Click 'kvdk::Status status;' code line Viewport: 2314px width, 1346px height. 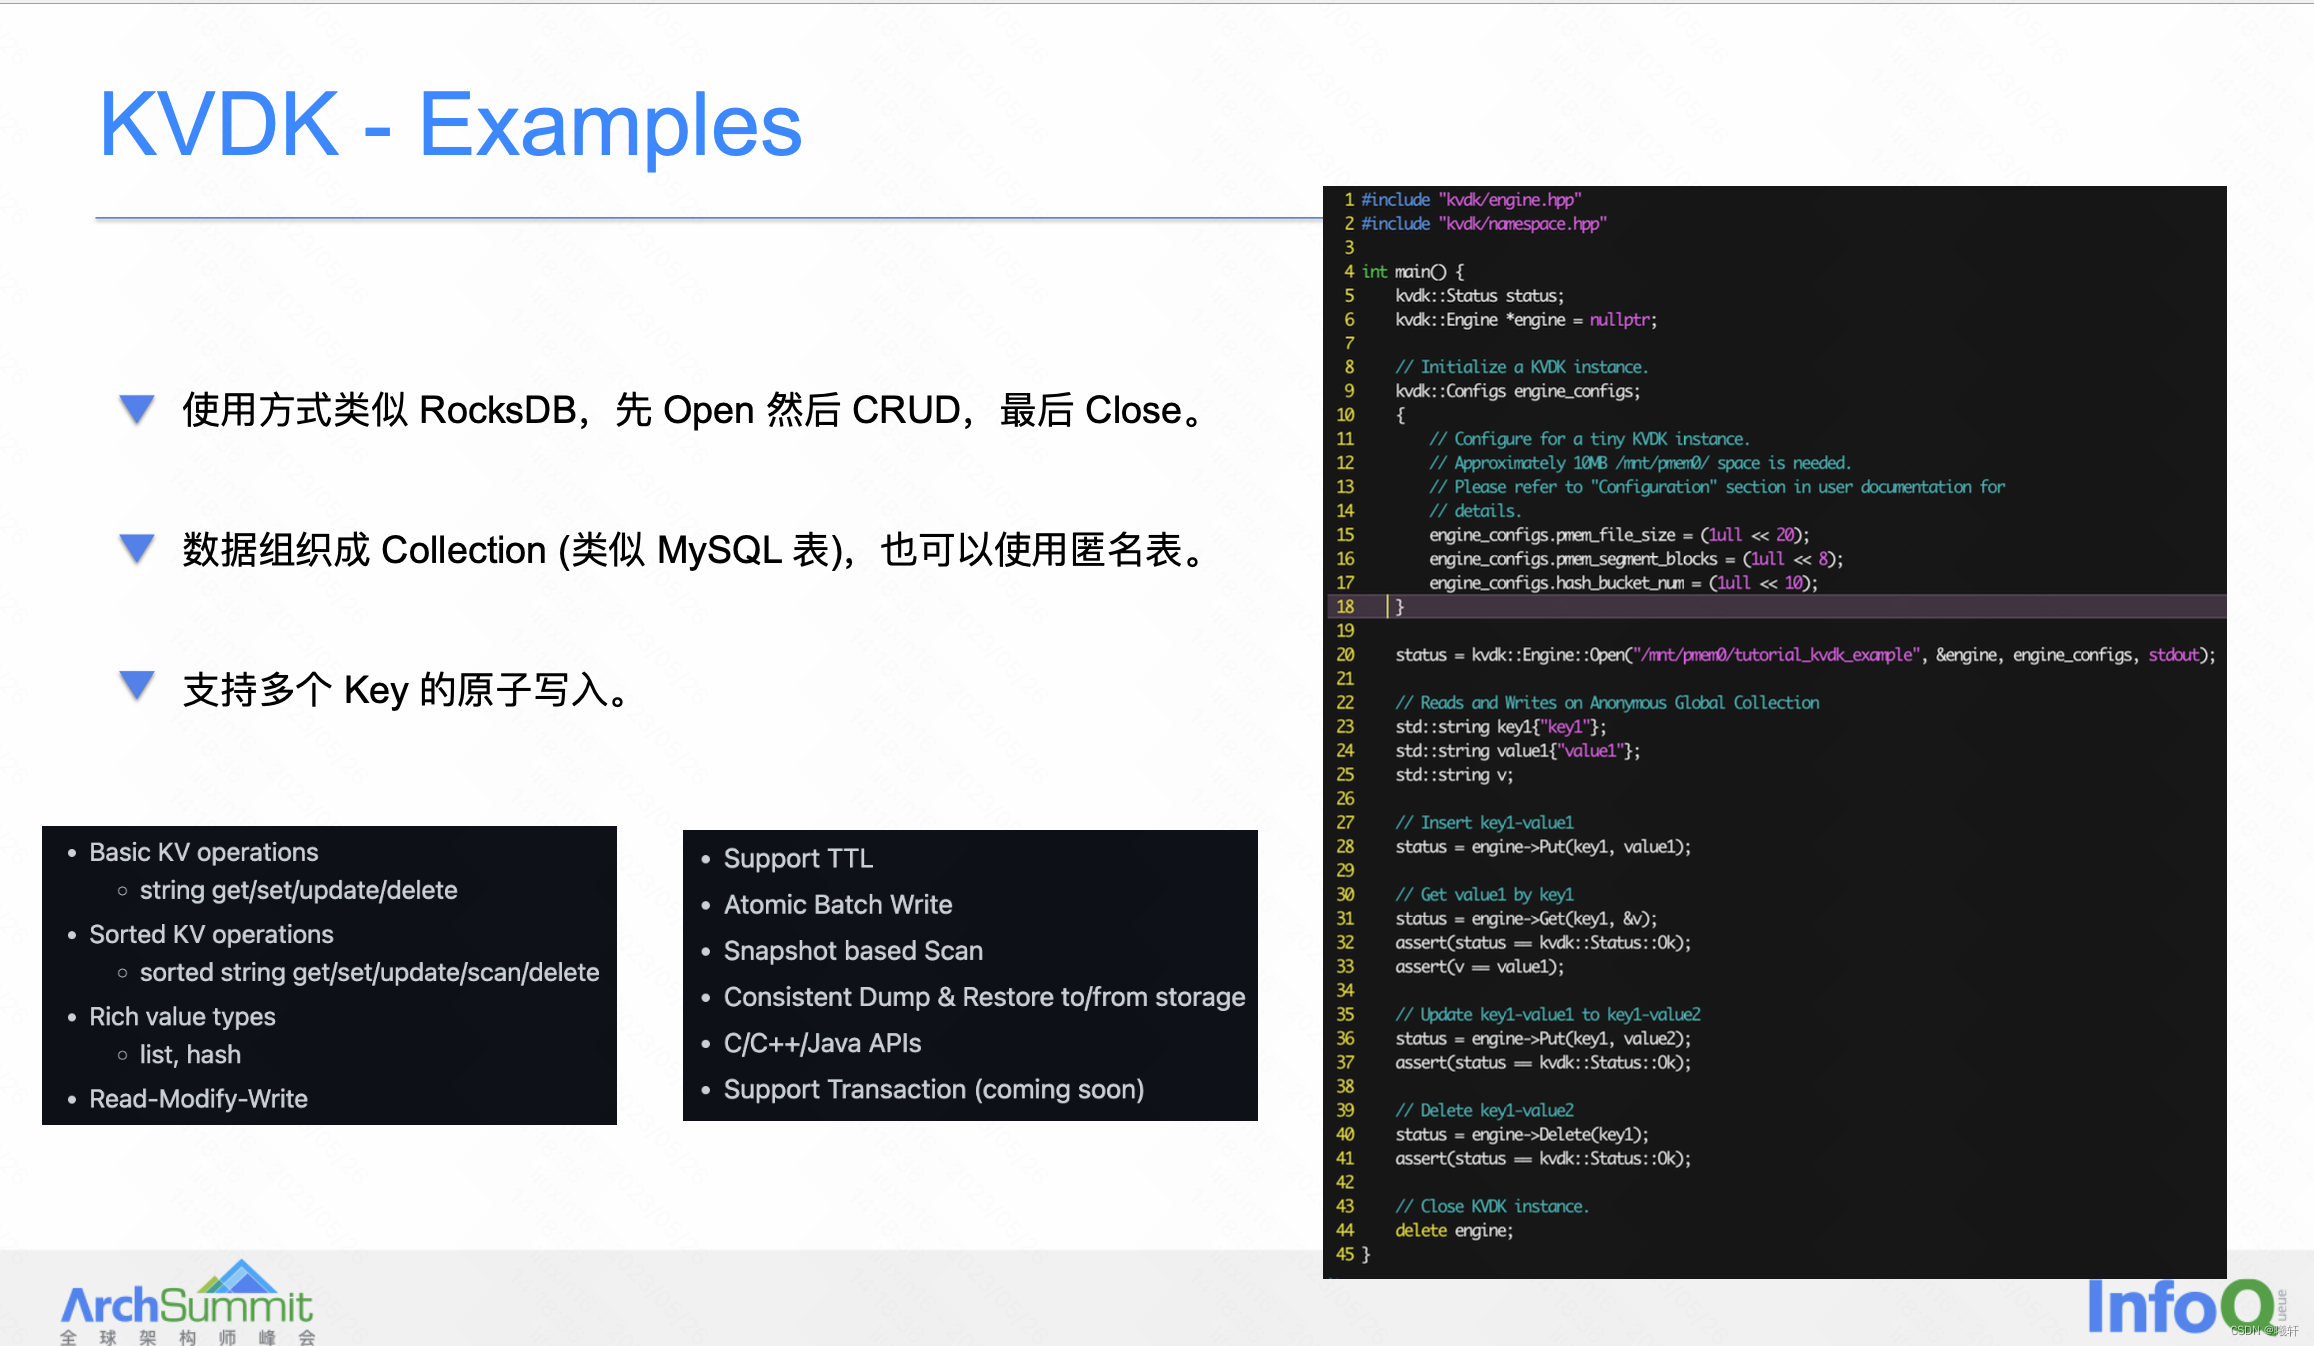point(1479,296)
